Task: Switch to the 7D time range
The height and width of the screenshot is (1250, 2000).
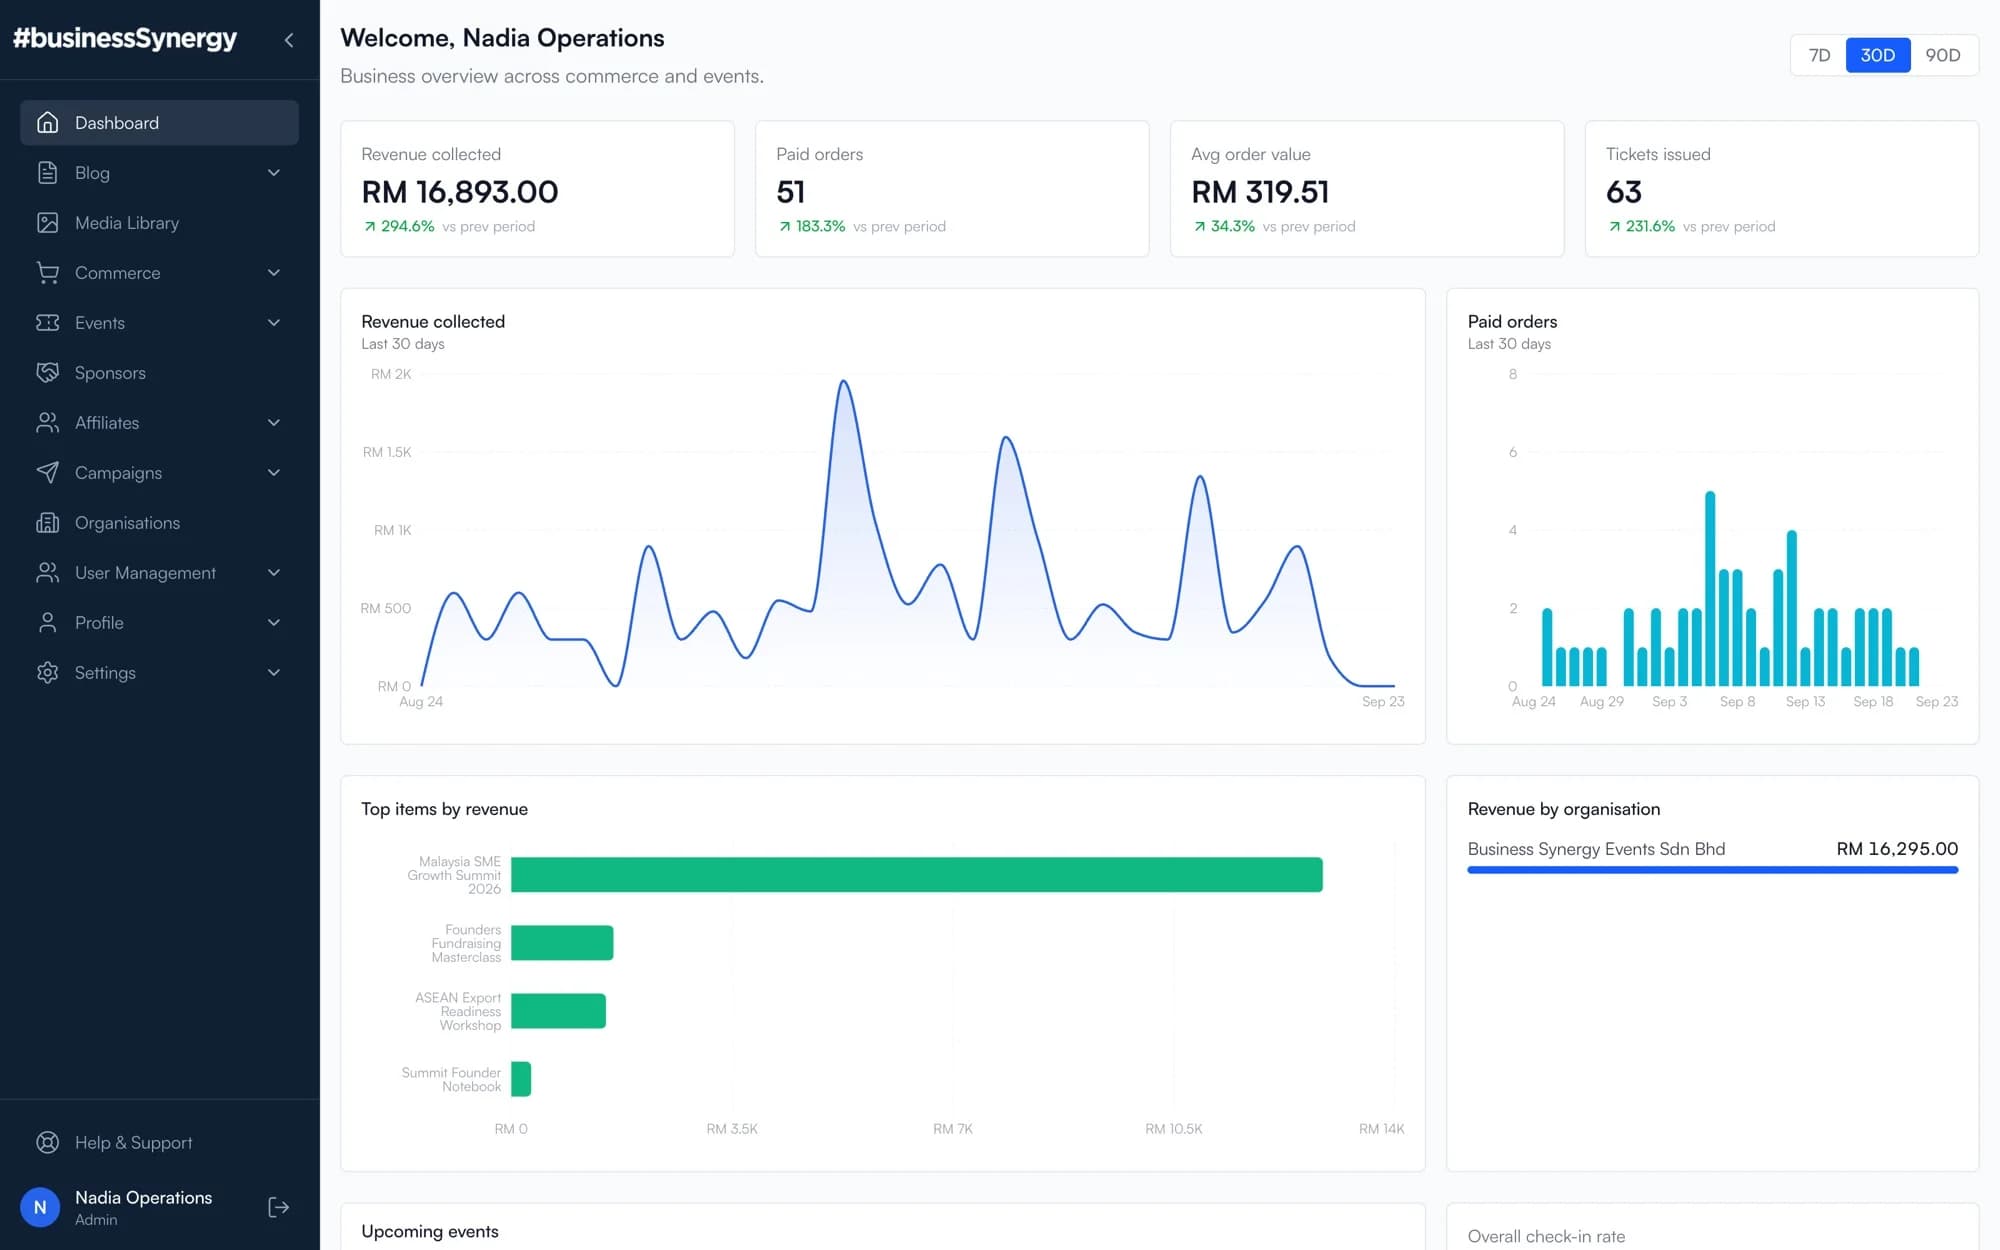Action: click(1819, 55)
